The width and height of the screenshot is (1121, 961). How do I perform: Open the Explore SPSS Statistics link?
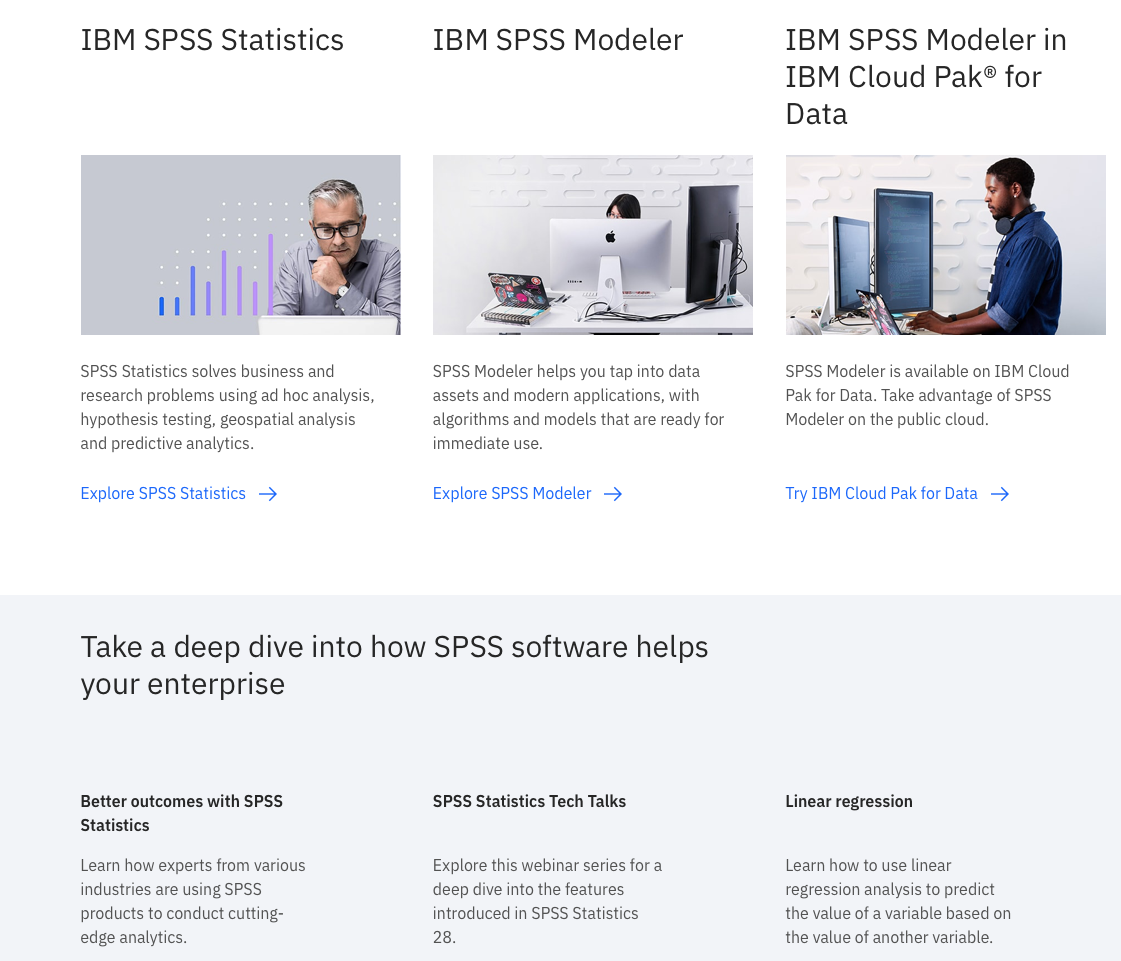[x=163, y=494]
